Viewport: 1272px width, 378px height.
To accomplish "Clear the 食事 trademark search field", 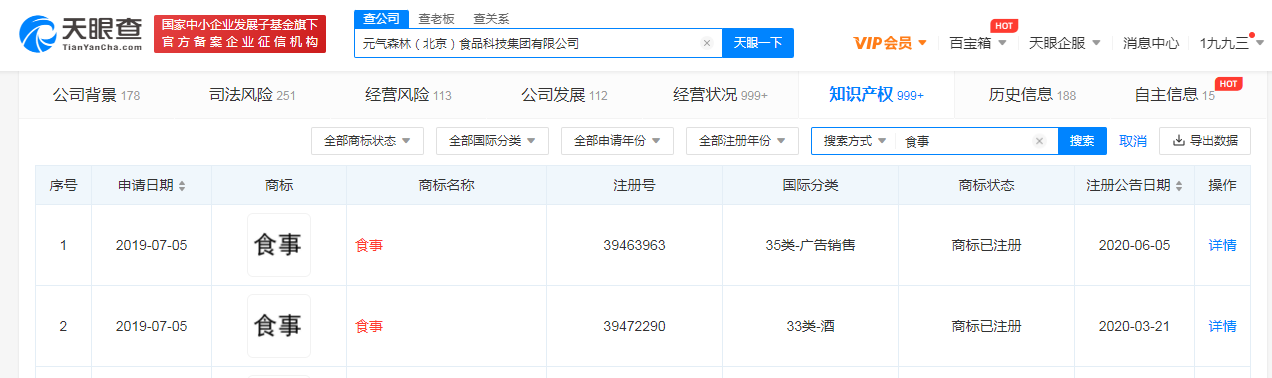I will 1040,141.
